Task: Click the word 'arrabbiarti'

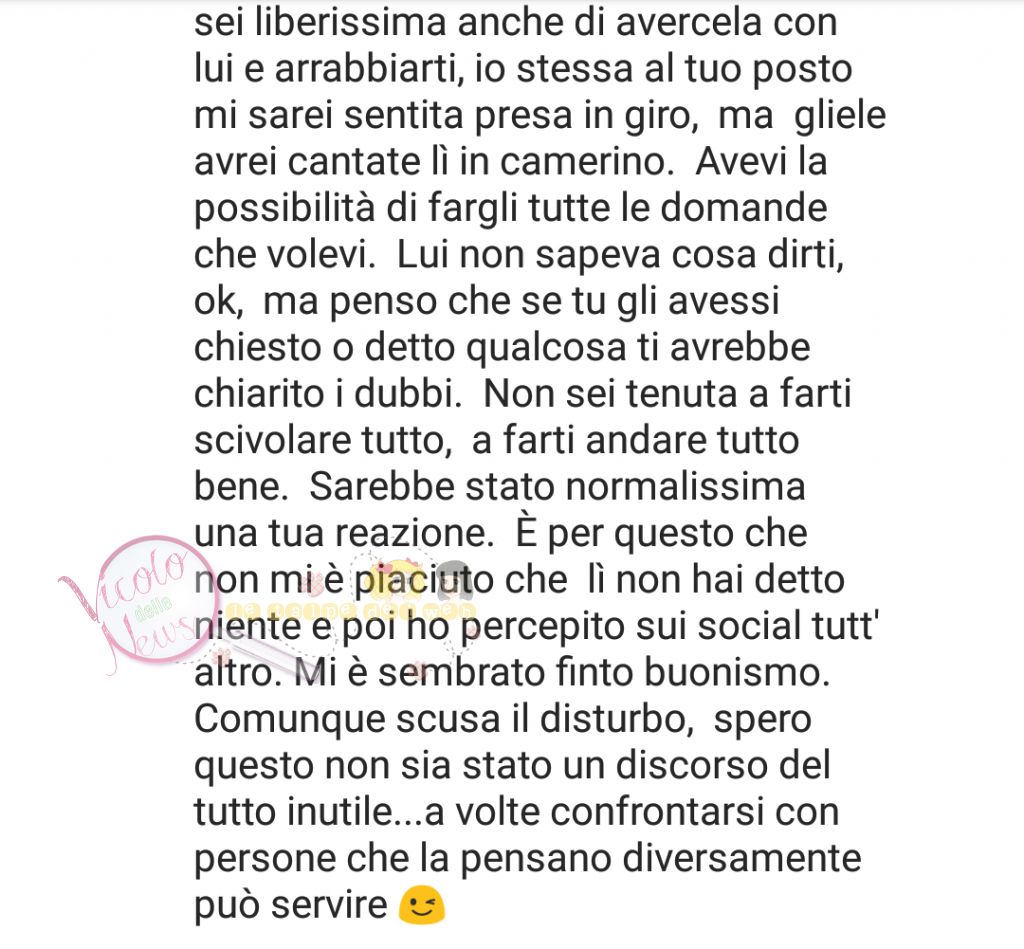Action: (x=370, y=69)
